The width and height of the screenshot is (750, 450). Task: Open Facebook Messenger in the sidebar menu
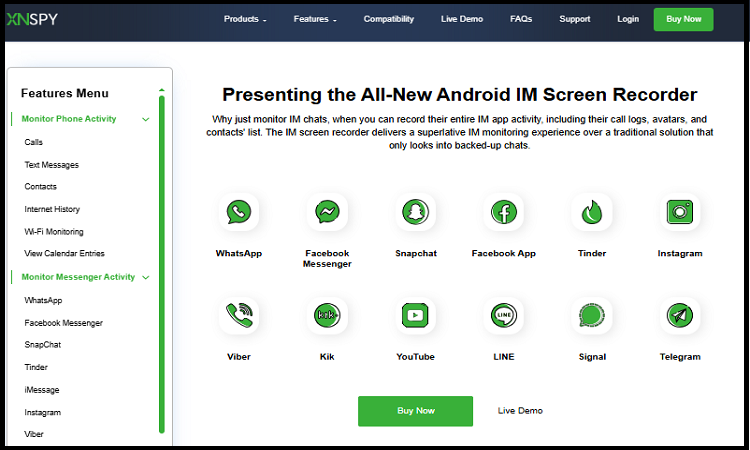[x=64, y=323]
